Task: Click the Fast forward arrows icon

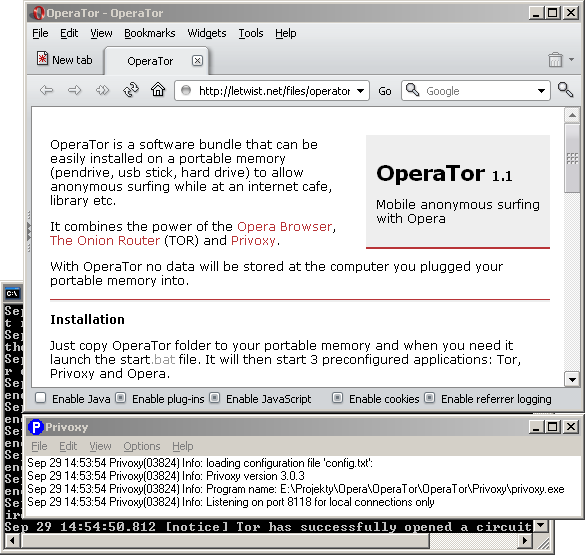Action: pos(102,90)
